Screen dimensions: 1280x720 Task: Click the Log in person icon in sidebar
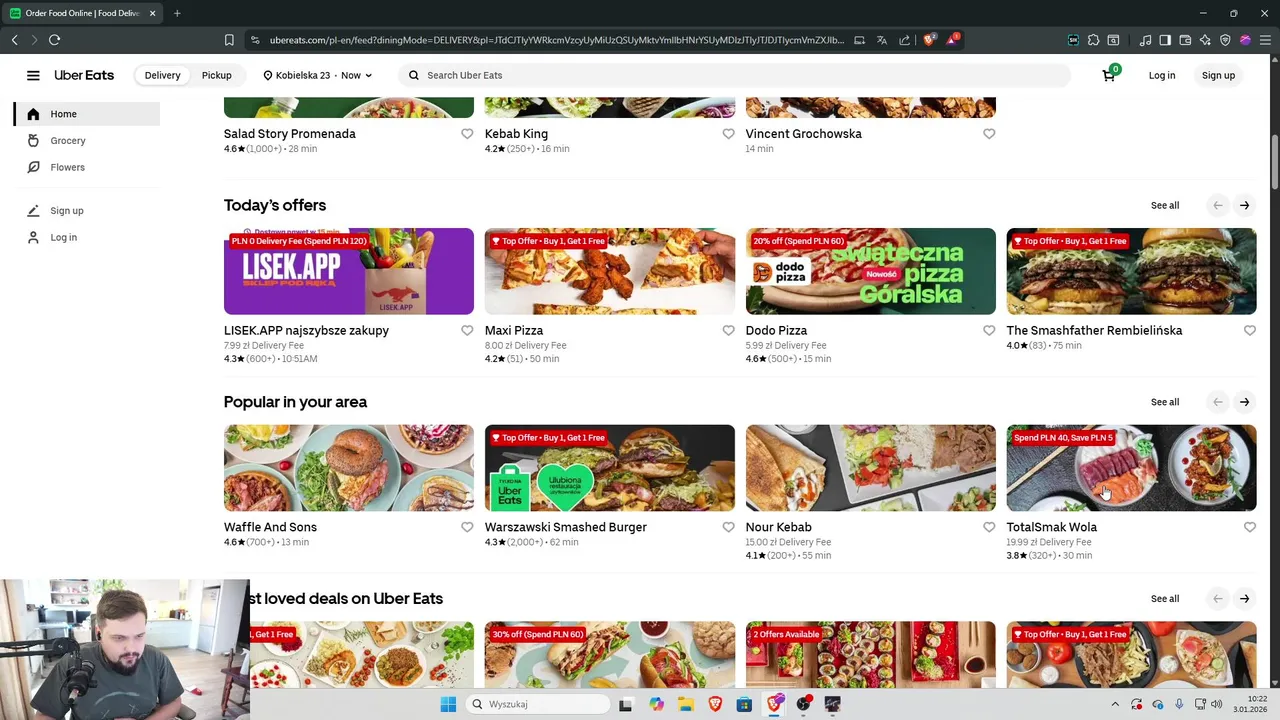[33, 237]
